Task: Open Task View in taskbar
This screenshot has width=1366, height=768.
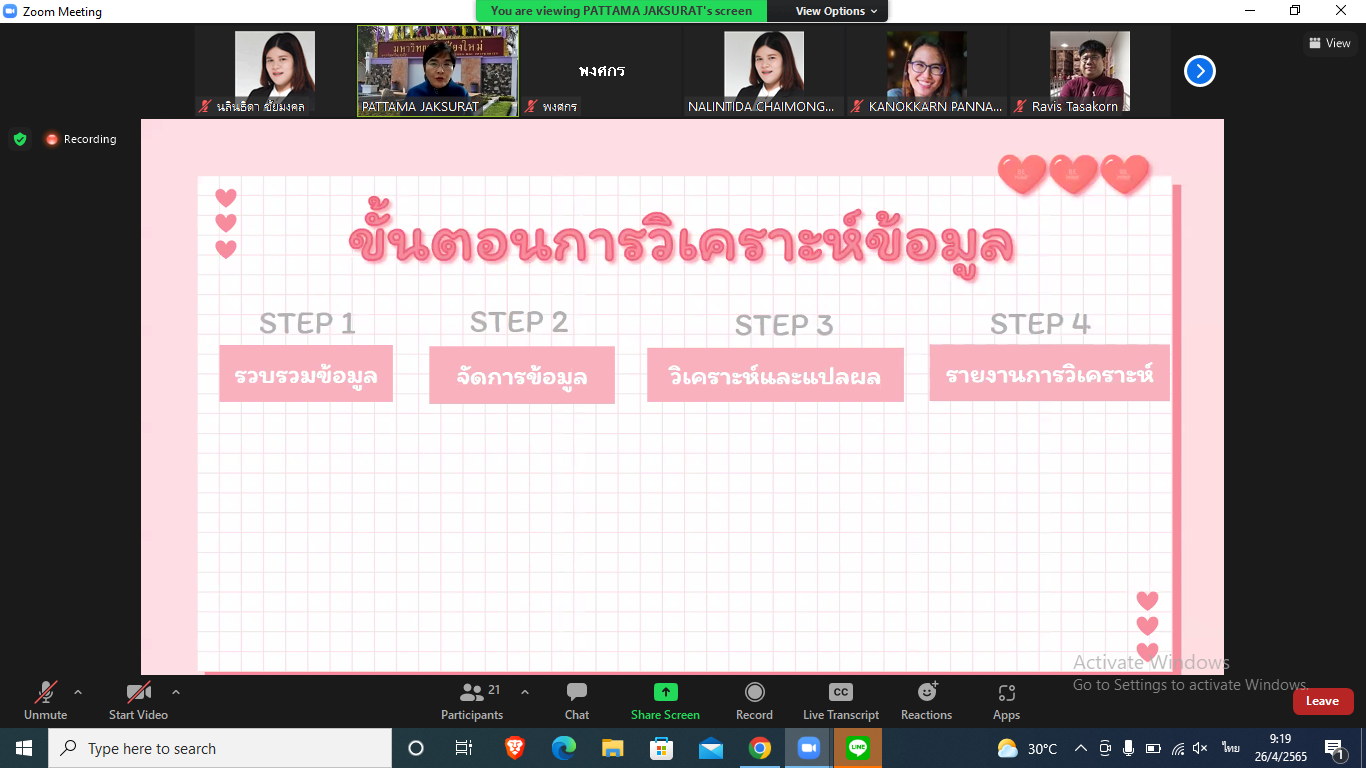Action: point(464,748)
